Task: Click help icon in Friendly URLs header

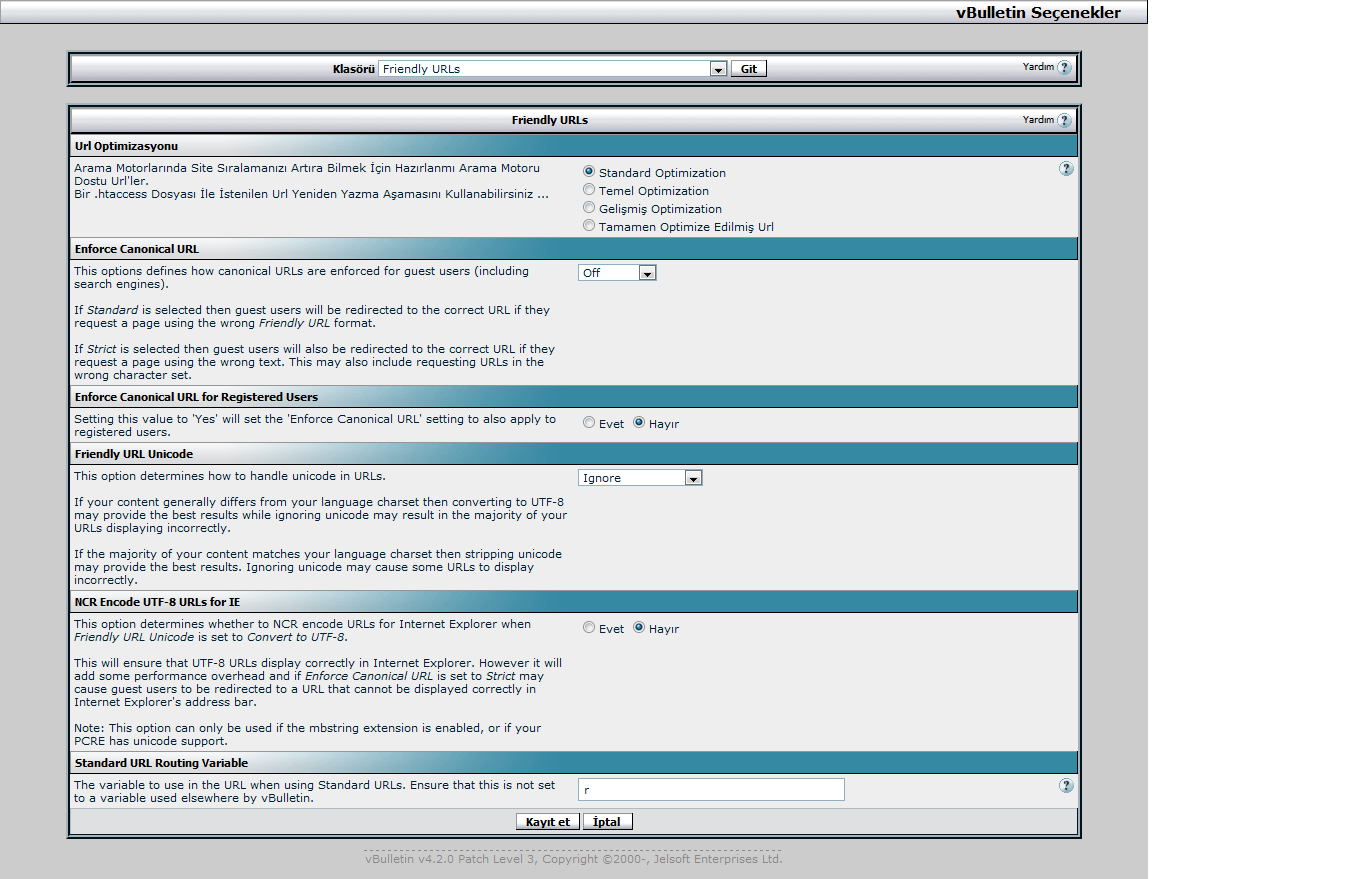Action: pos(1064,120)
